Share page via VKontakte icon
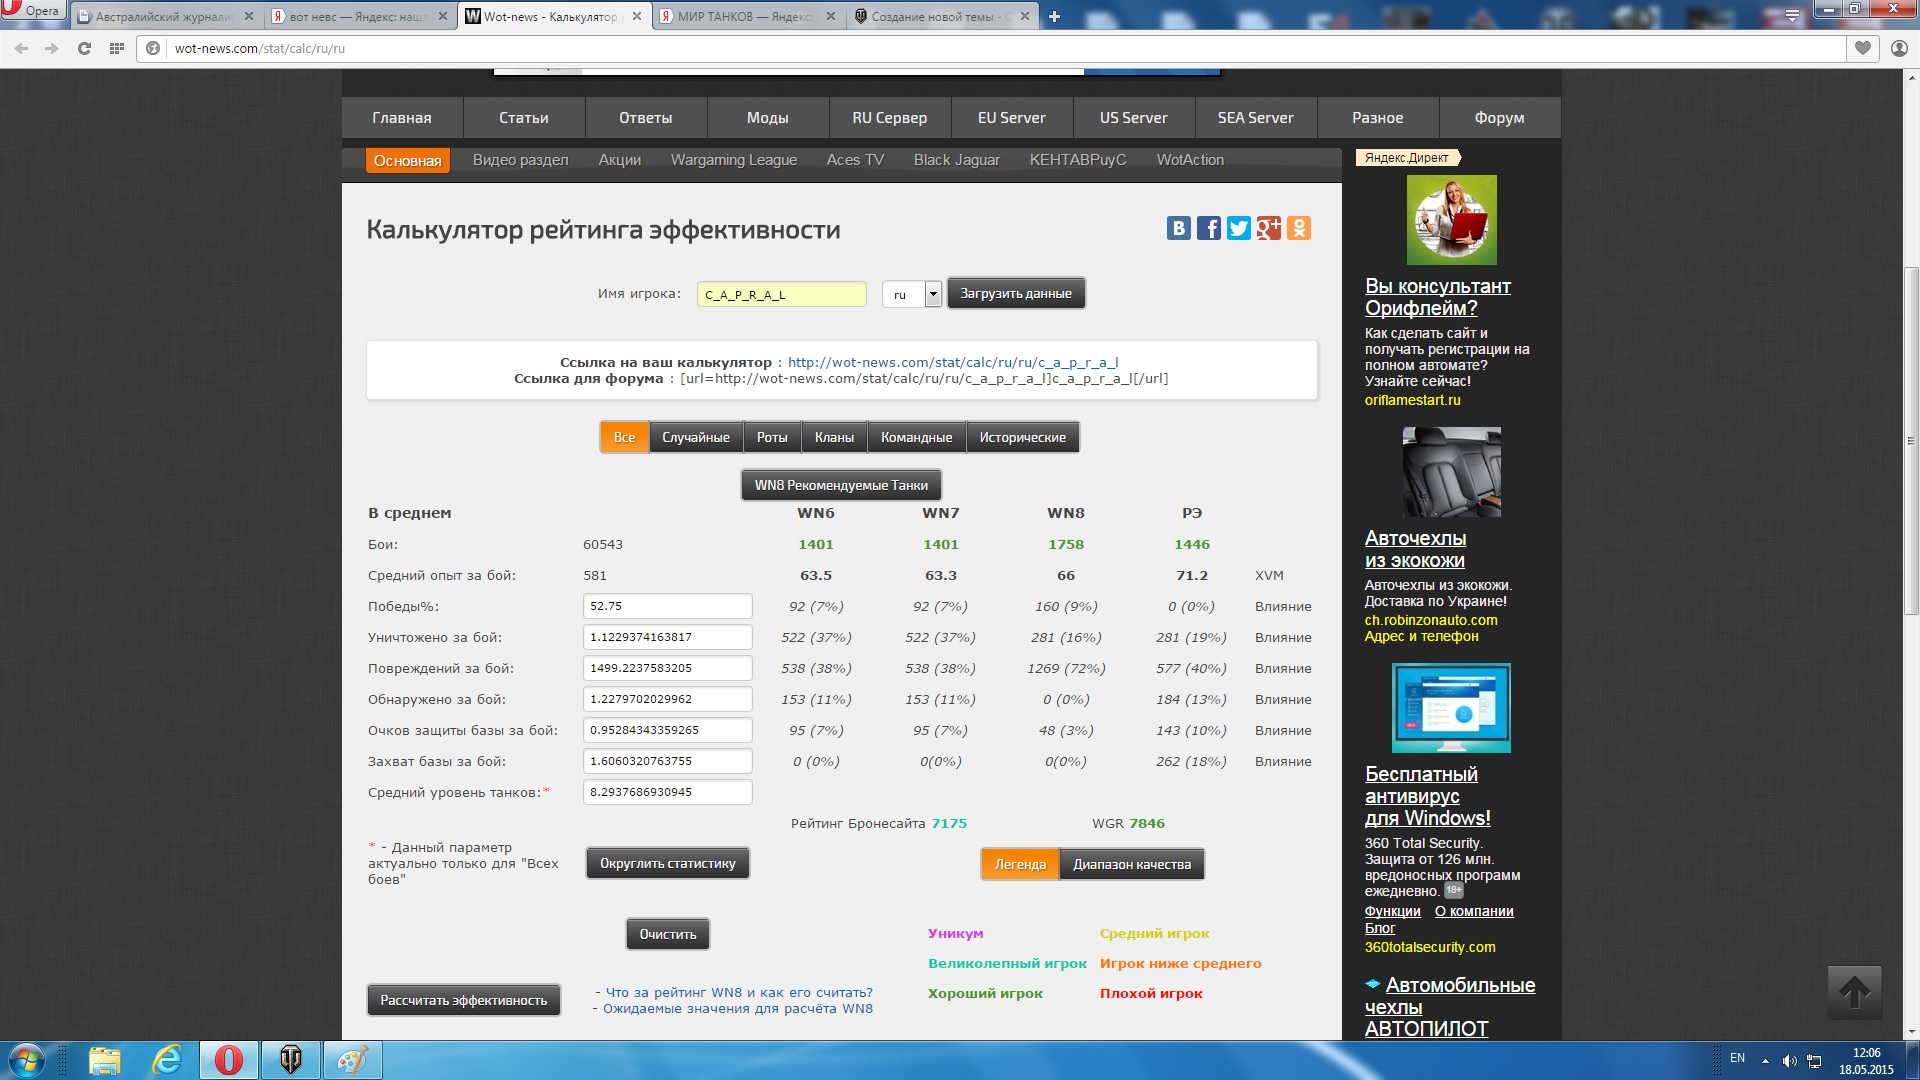Viewport: 1920px width, 1080px height. [x=1178, y=229]
